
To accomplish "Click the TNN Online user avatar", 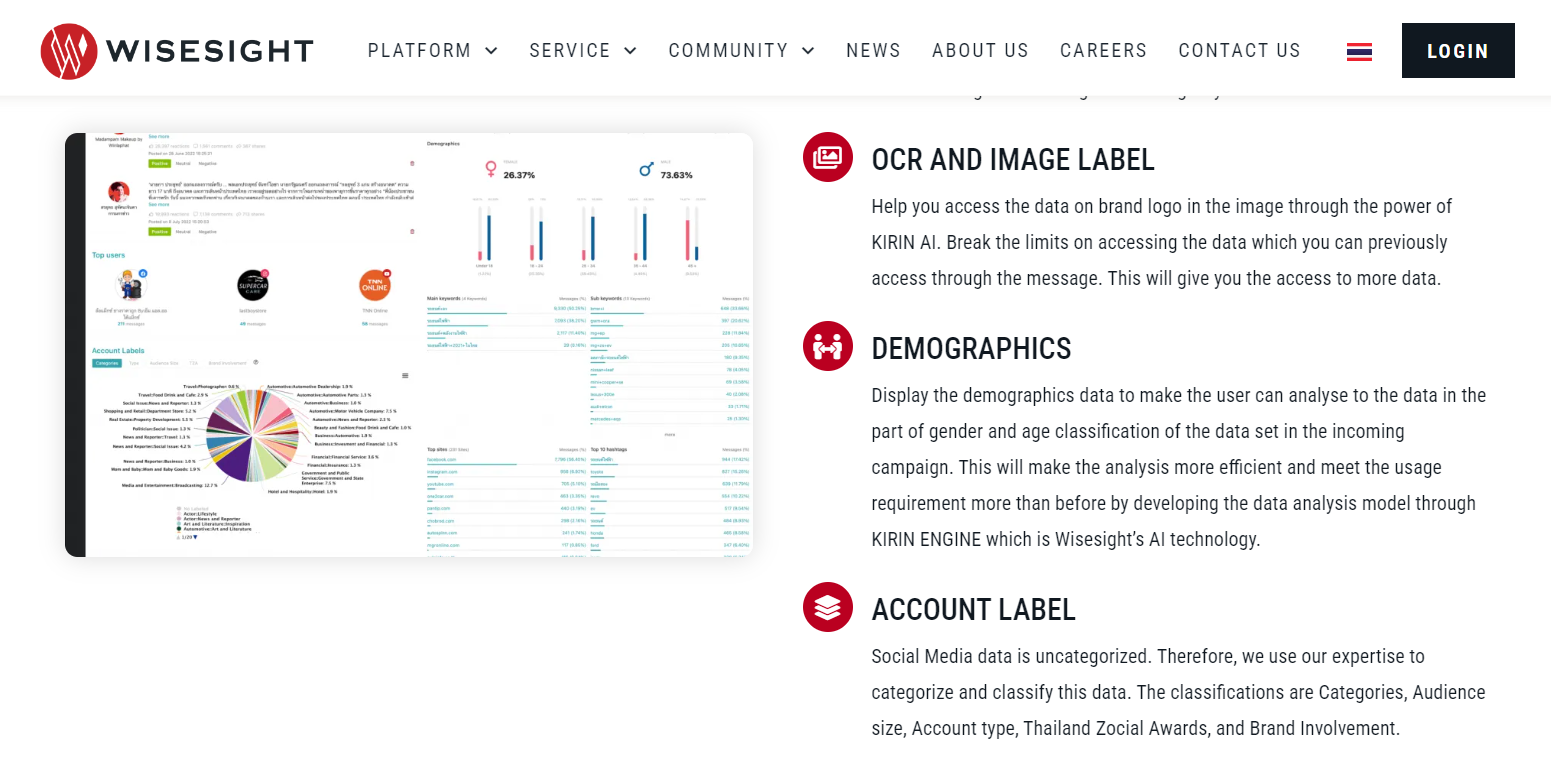I will 374,285.
